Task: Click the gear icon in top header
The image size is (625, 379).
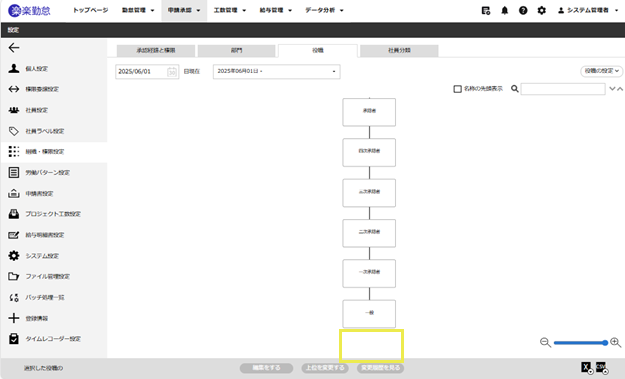Action: tap(541, 10)
